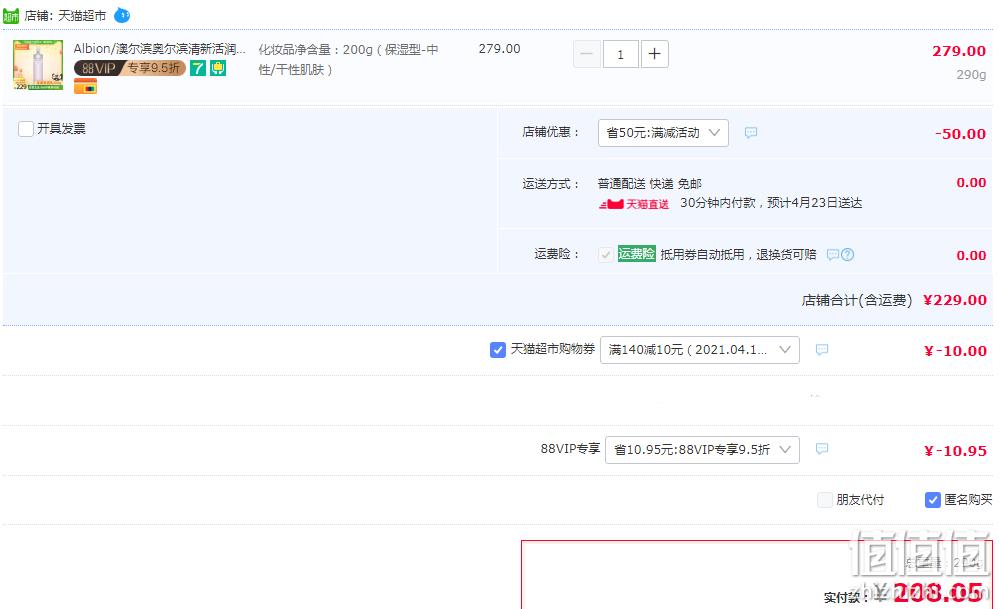Screen dimensions: 999x609
Task: Click the 88VIP 专享9.5折 badge
Action: (x=130, y=68)
